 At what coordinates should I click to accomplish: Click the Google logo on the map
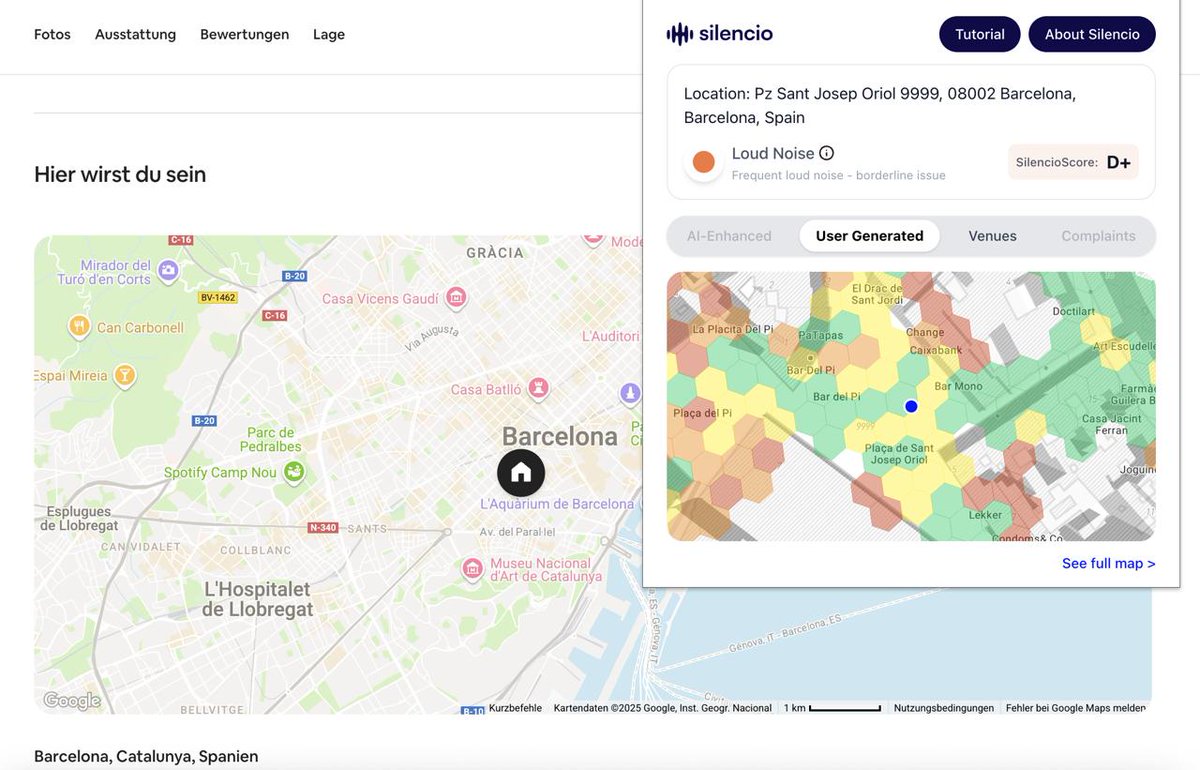(x=71, y=700)
